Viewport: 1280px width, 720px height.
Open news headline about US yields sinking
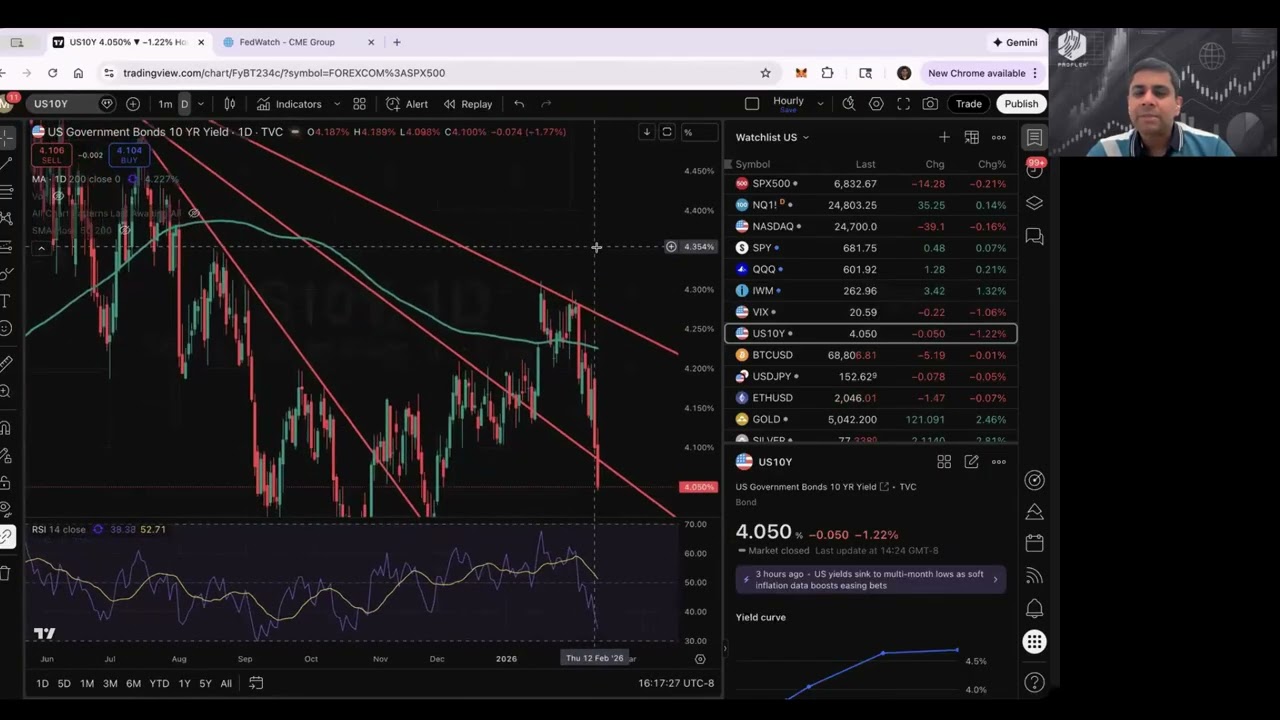[870, 580]
